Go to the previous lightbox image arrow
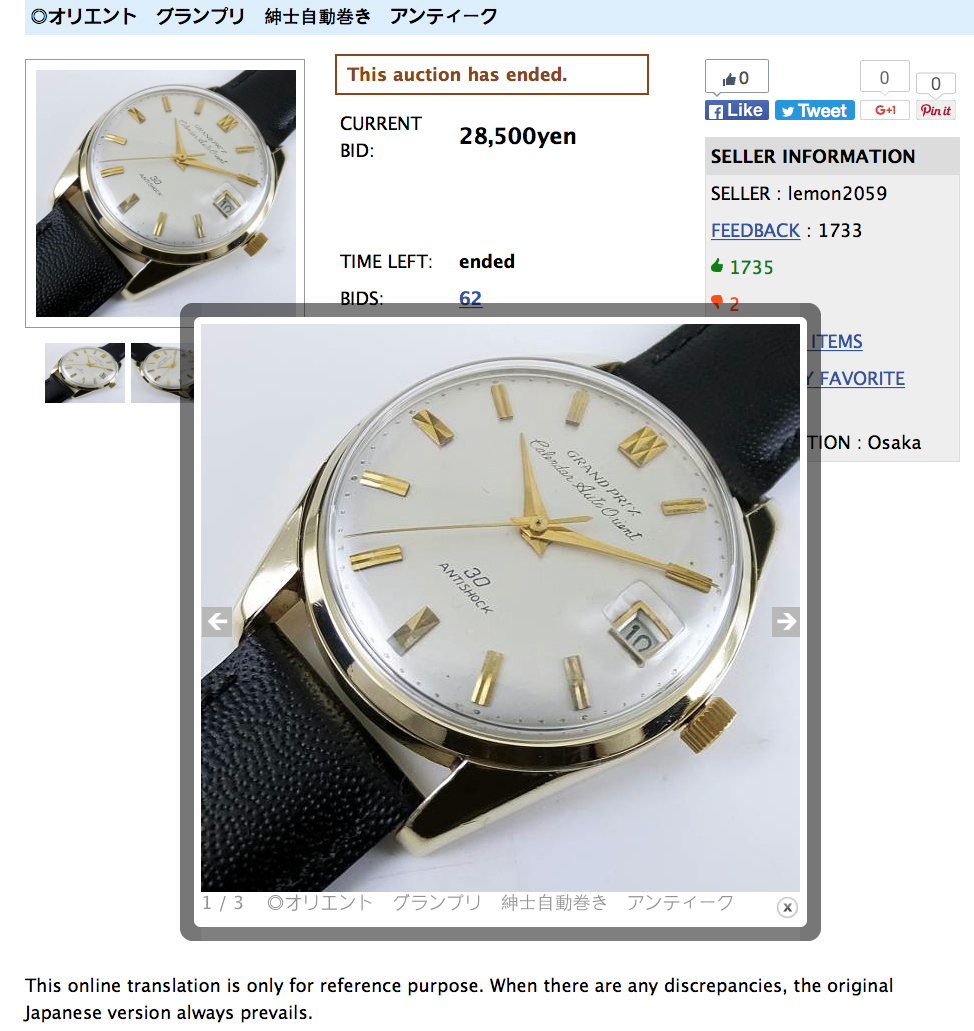974x1031 pixels. [216, 621]
